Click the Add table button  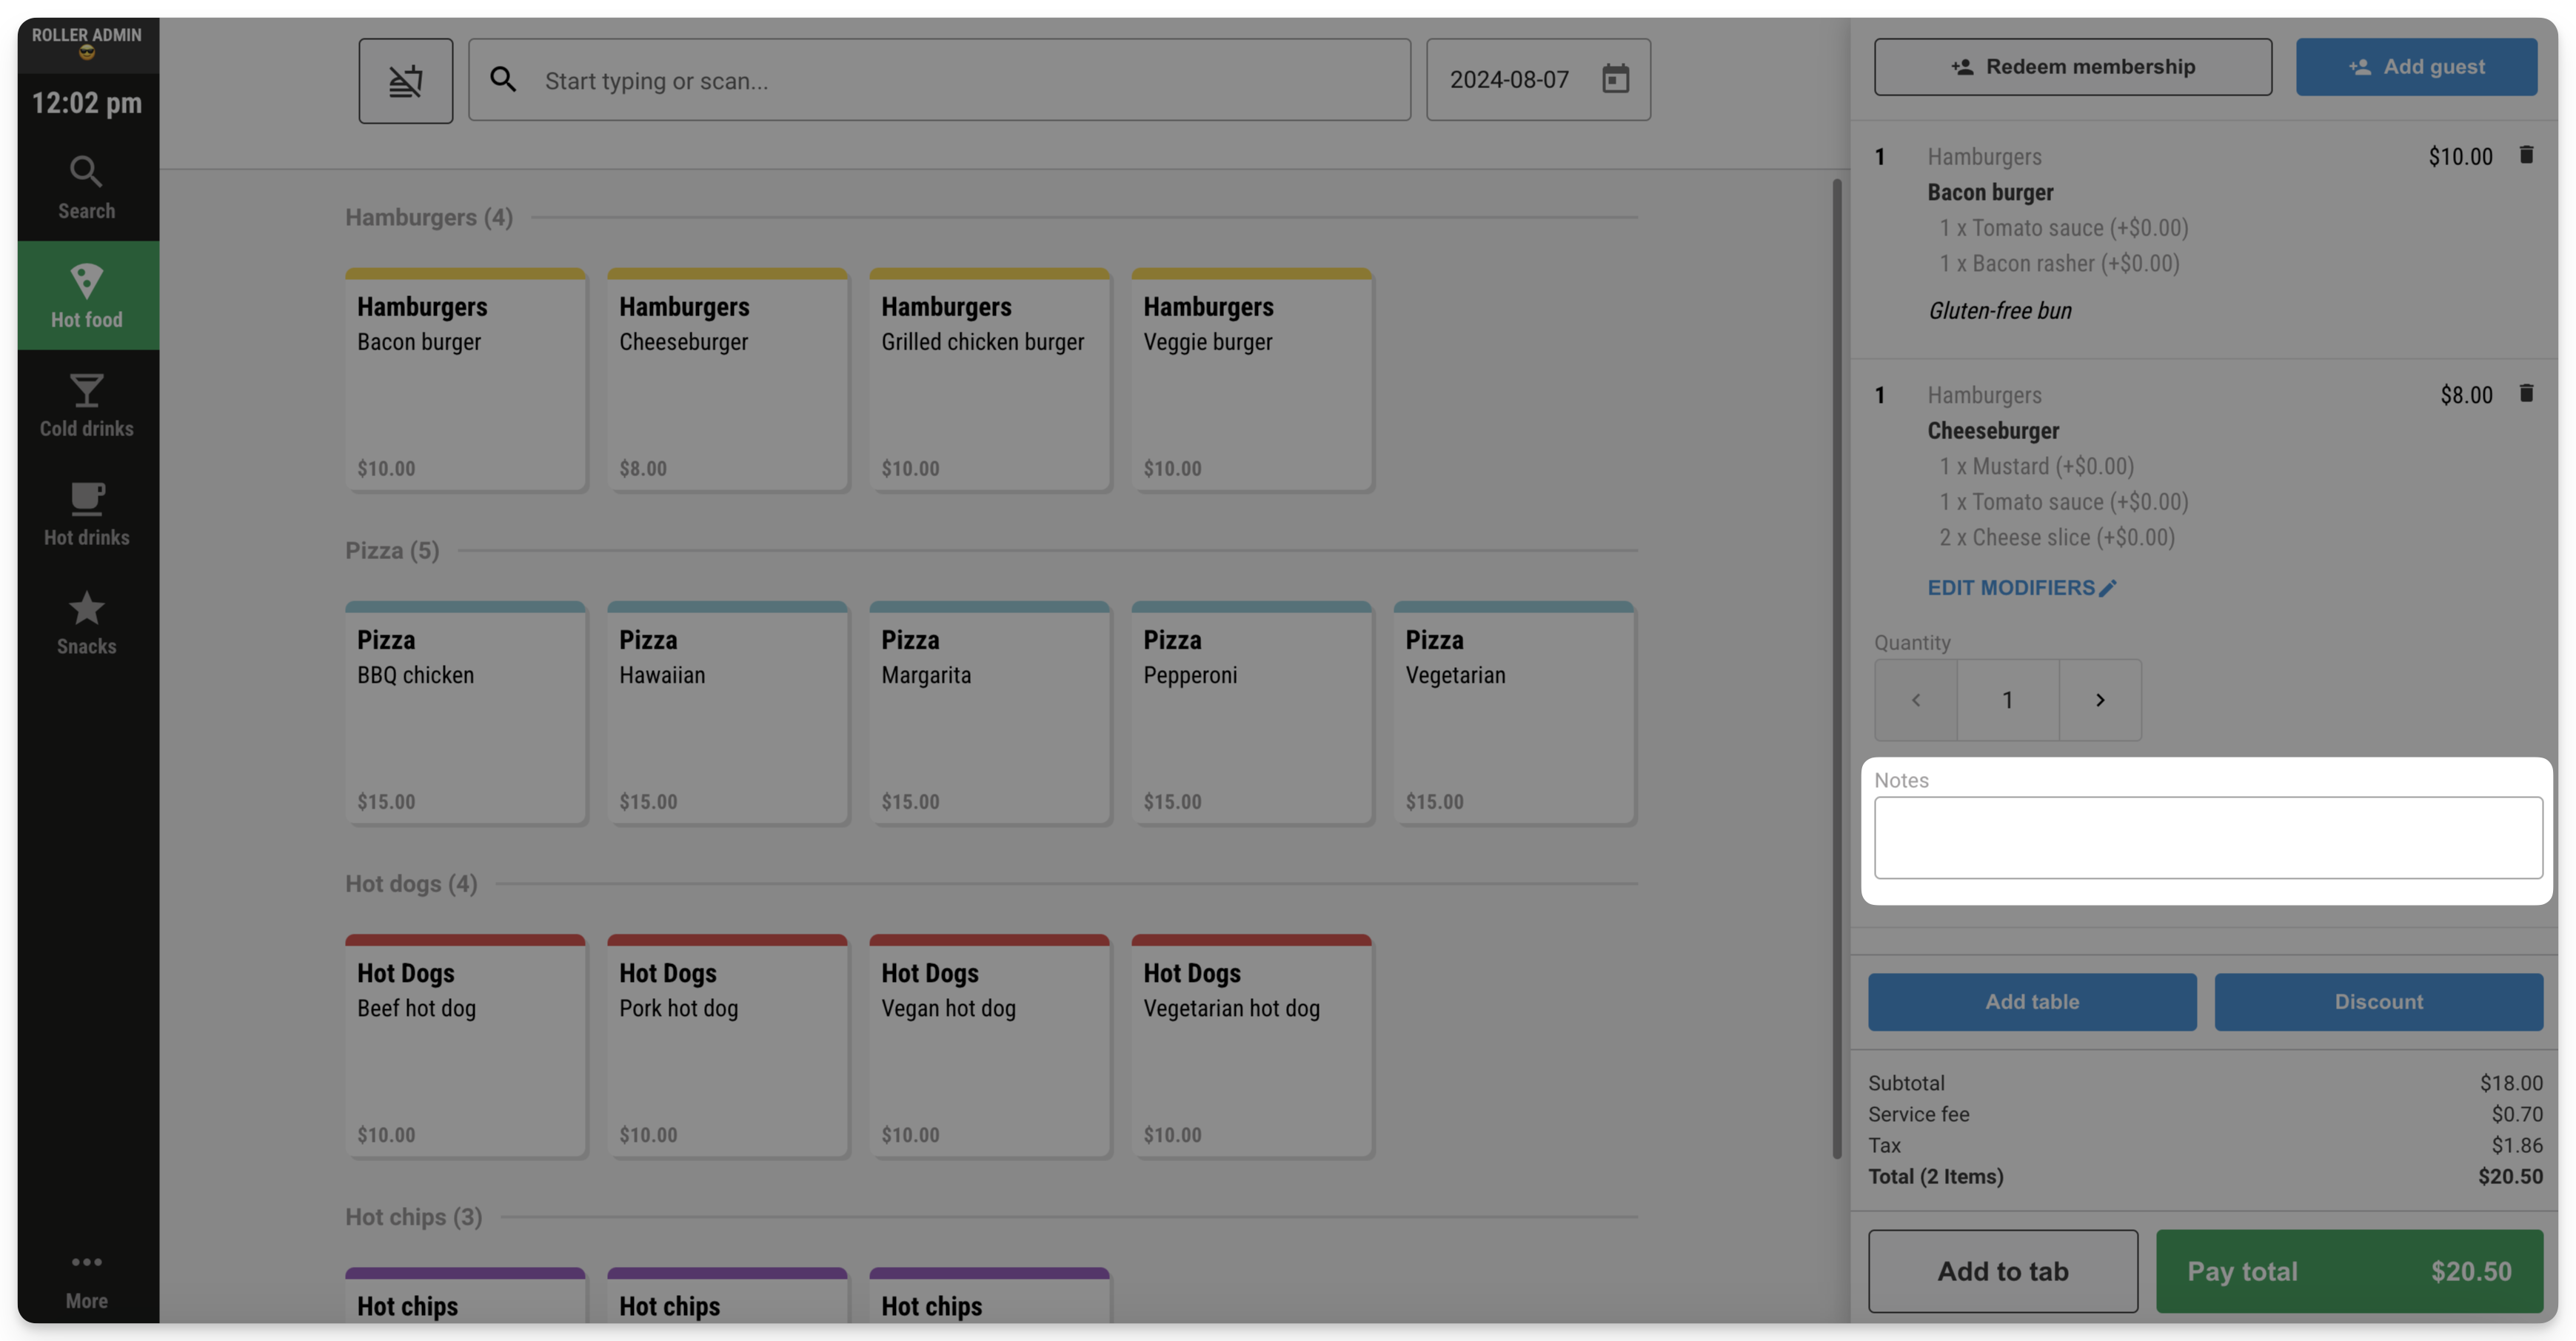[x=2031, y=1001]
